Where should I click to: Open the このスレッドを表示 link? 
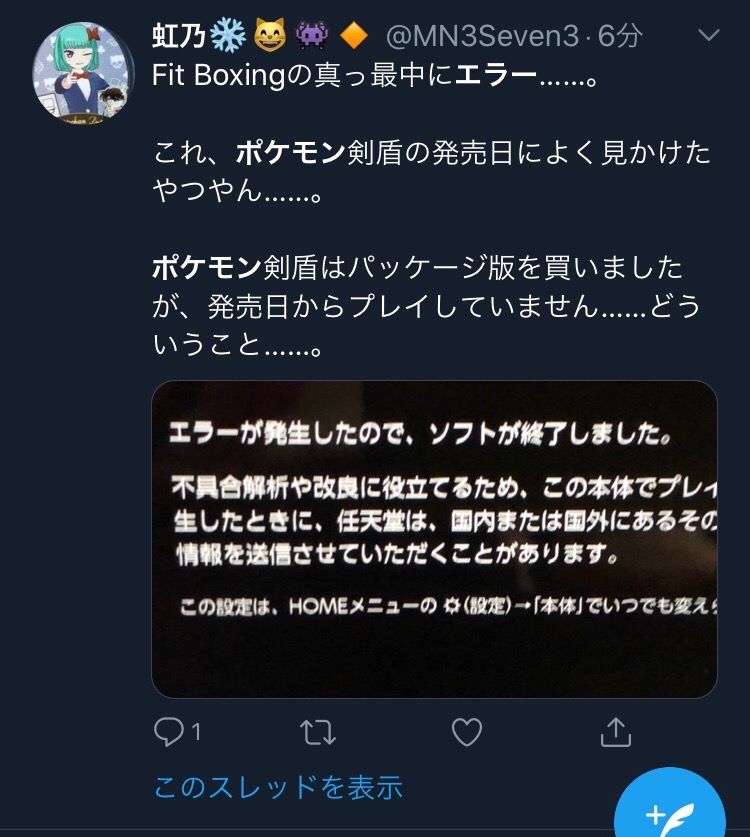278,787
